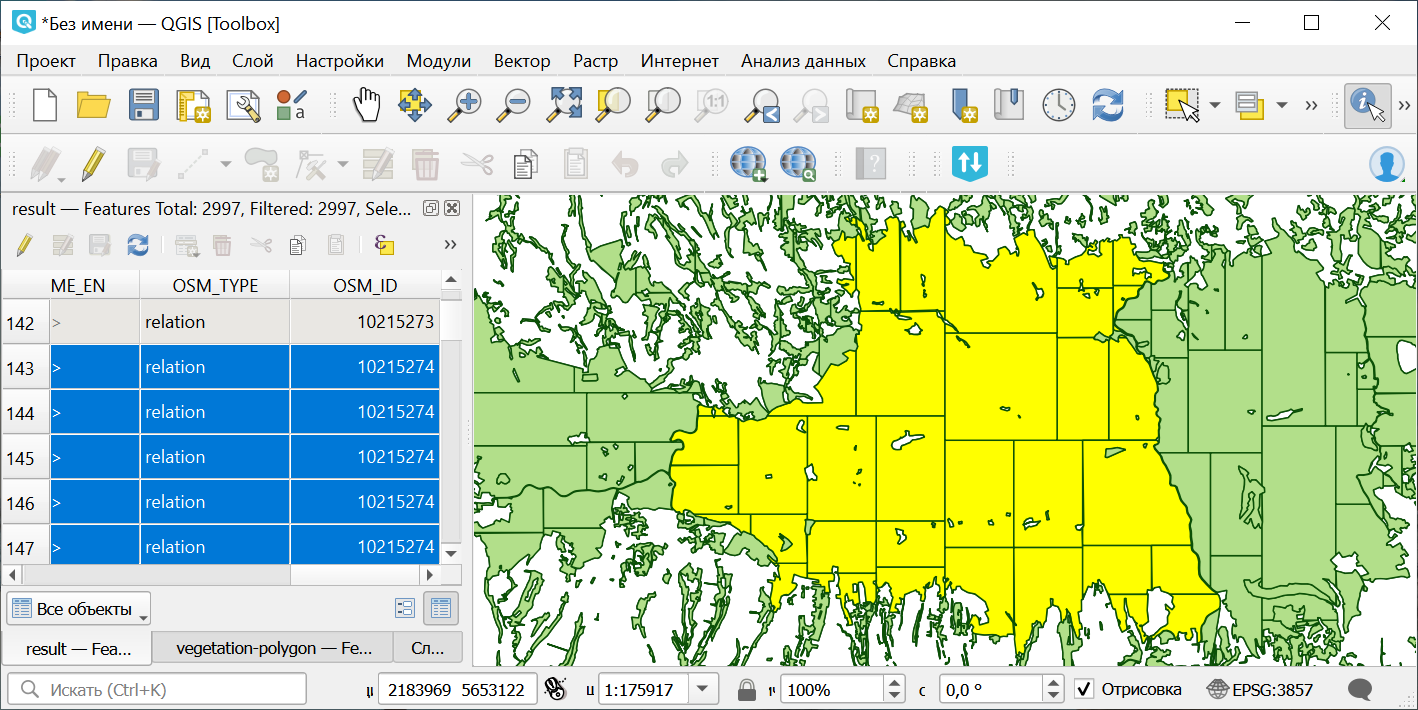Open the Show Spatial Bookmarks icon
Screen dimensions: 1418x710
1010,105
